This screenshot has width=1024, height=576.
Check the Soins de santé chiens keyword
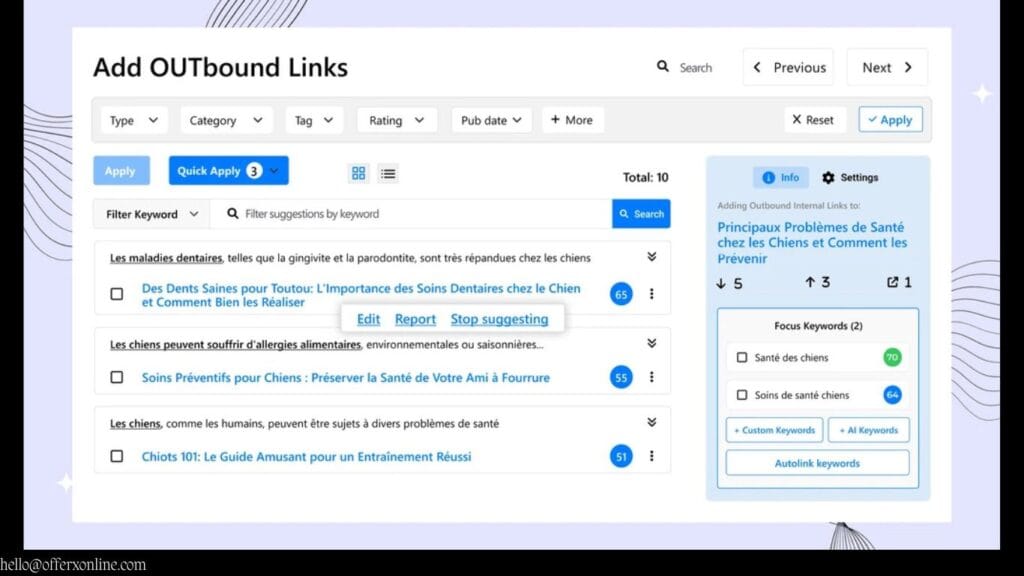pos(741,394)
